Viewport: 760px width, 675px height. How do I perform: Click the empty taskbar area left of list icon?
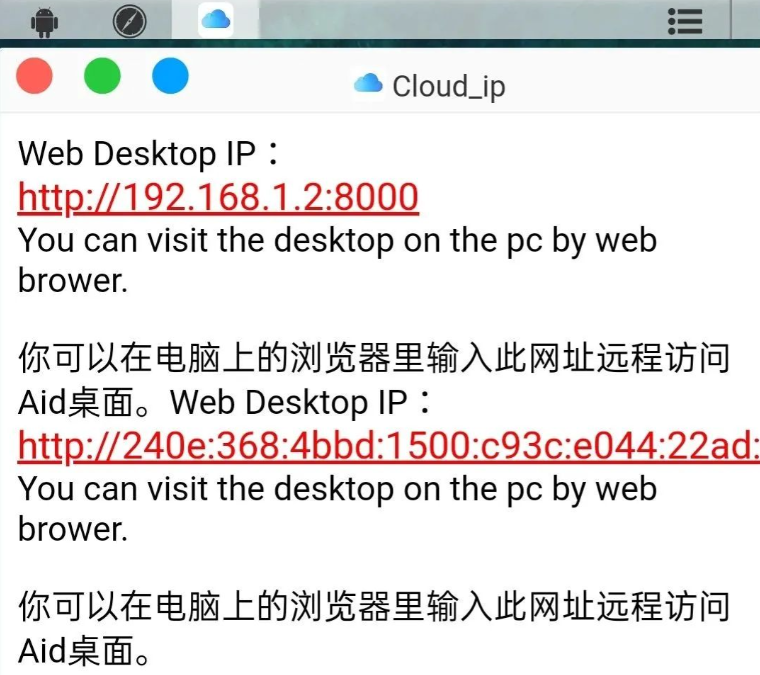click(x=460, y=20)
